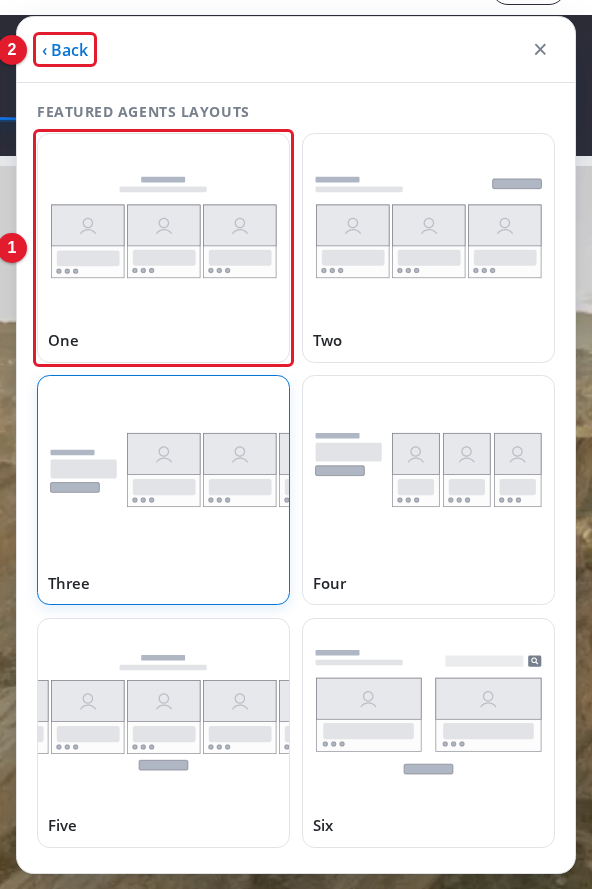Close the Featured Agents Layouts dialog
This screenshot has height=889, width=592.
point(540,49)
